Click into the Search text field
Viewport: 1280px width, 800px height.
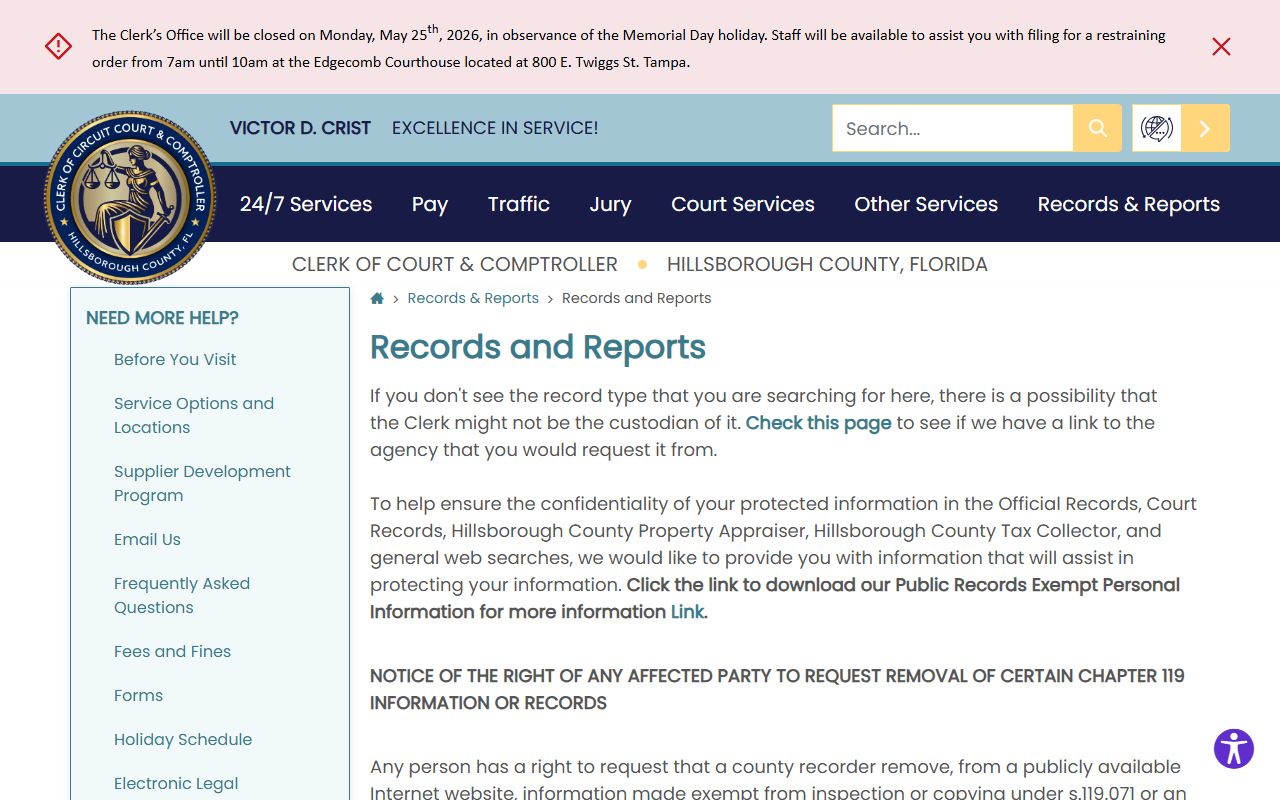coord(952,128)
